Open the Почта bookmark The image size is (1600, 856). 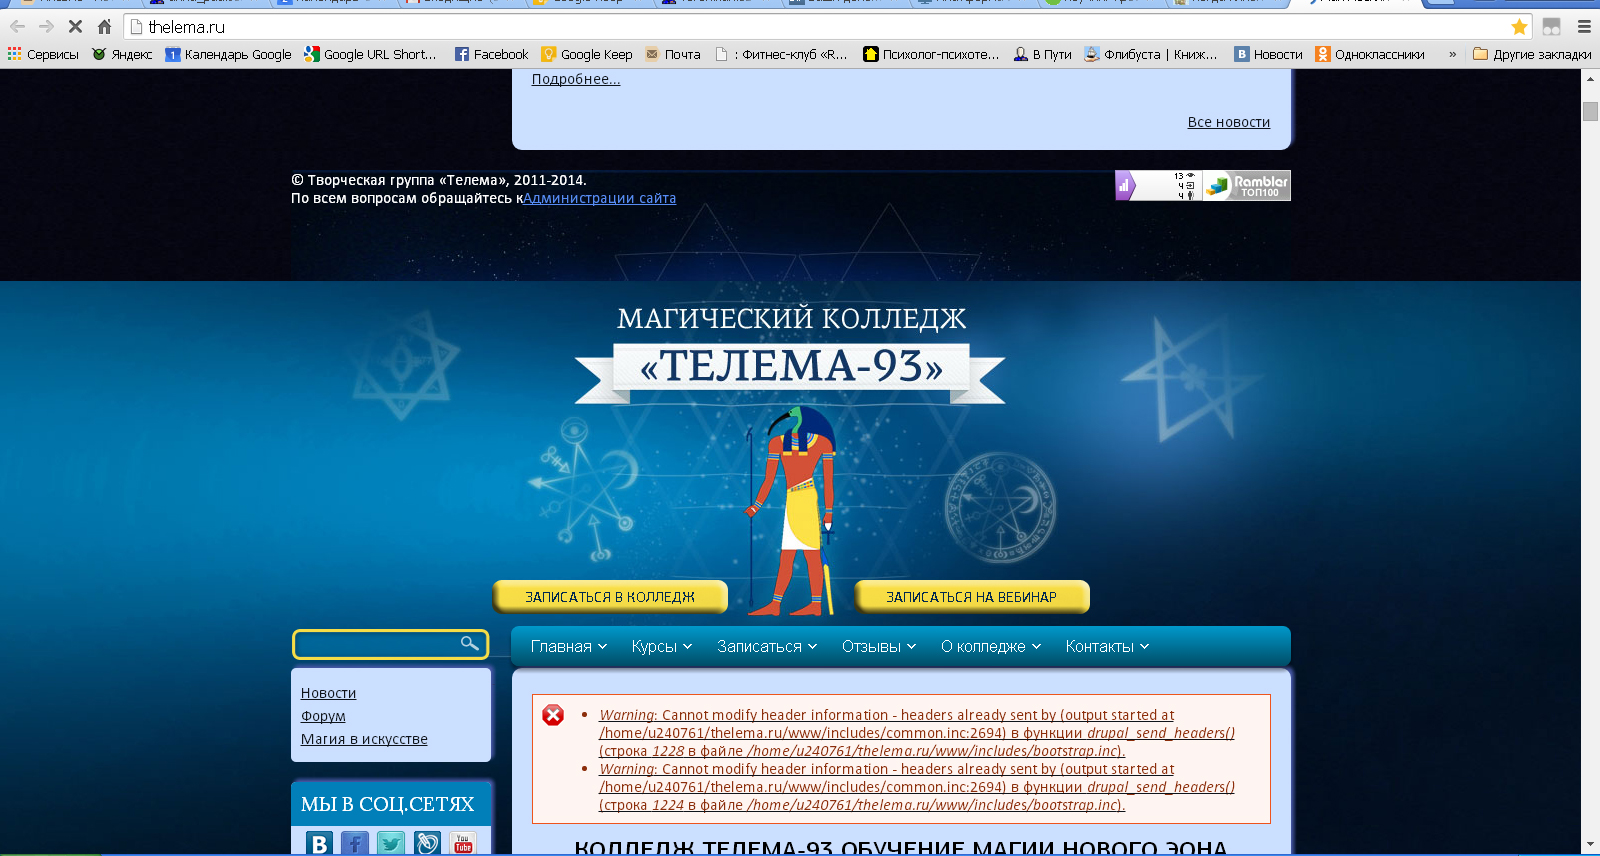(673, 54)
